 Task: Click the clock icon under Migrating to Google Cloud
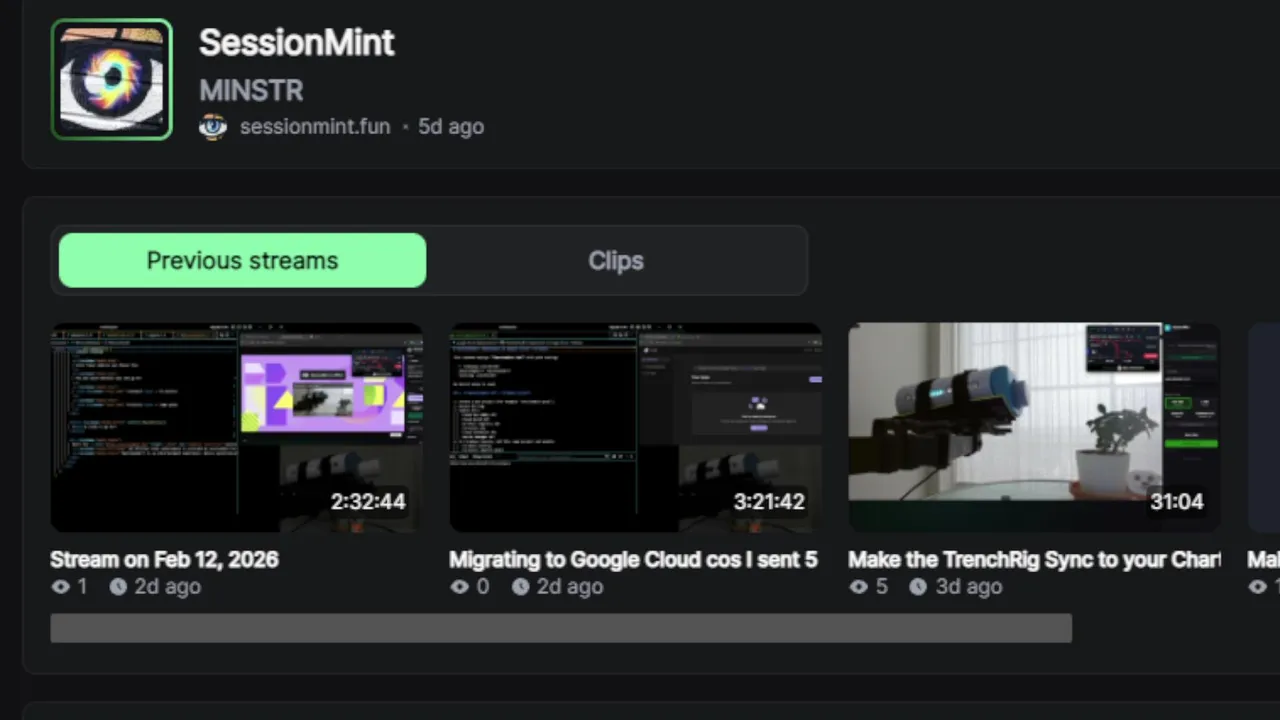point(520,587)
